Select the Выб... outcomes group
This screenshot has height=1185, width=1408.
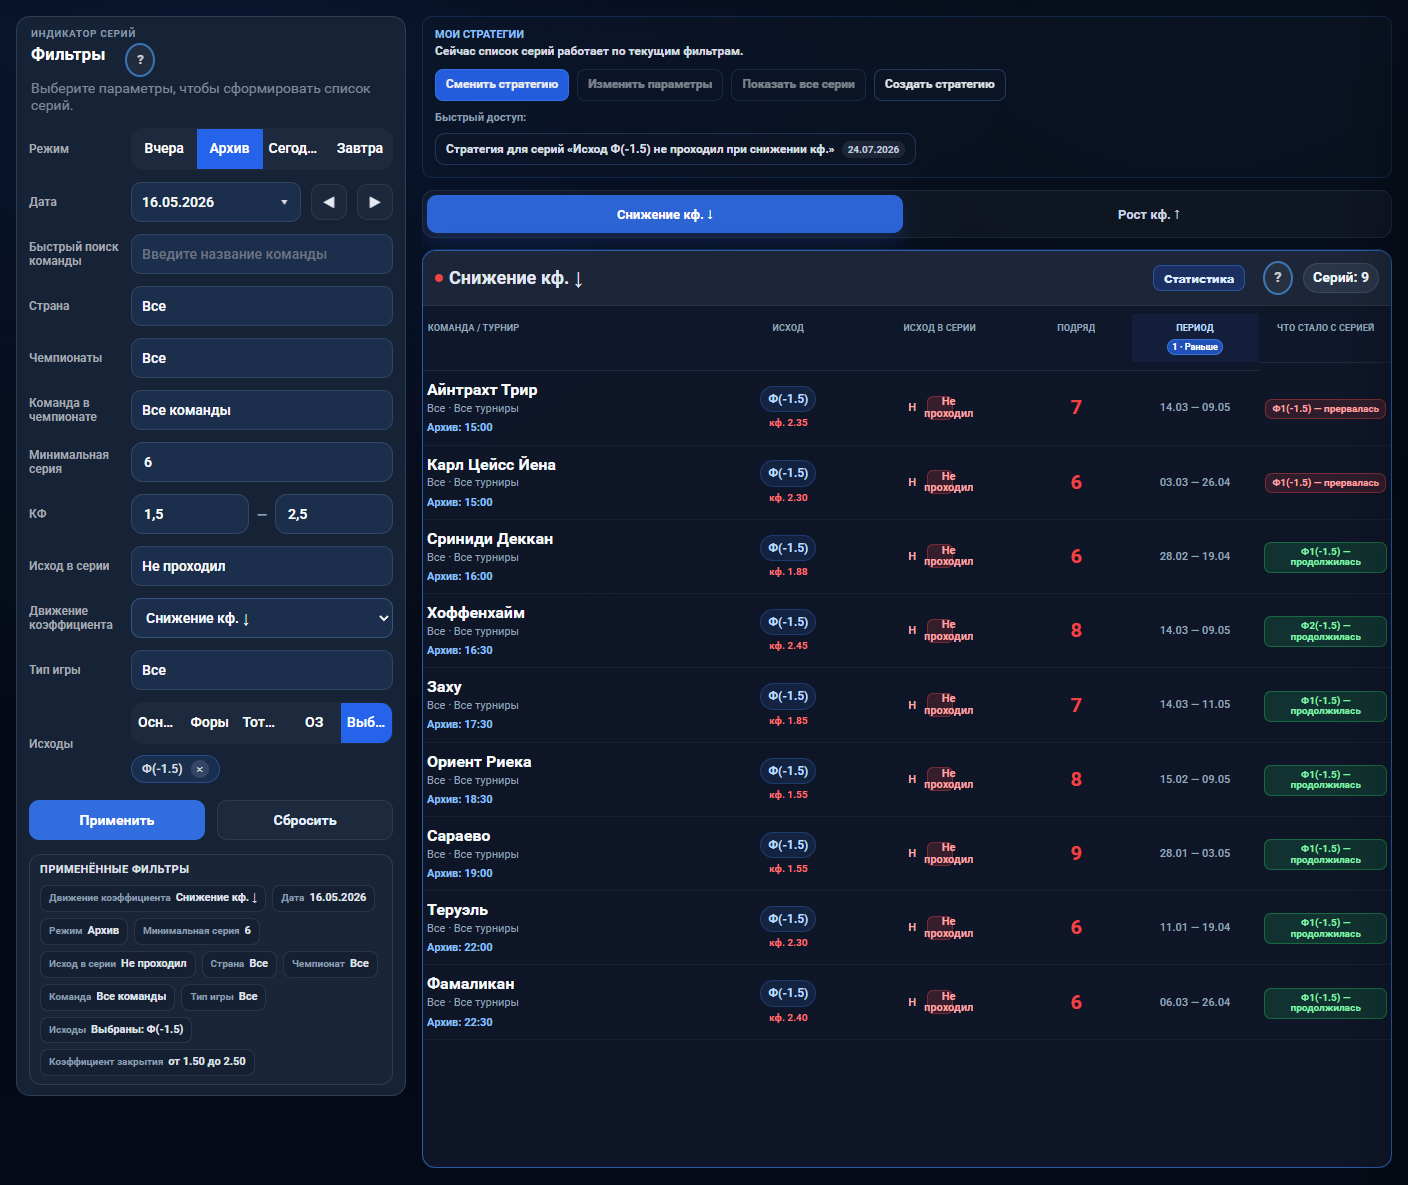click(366, 722)
